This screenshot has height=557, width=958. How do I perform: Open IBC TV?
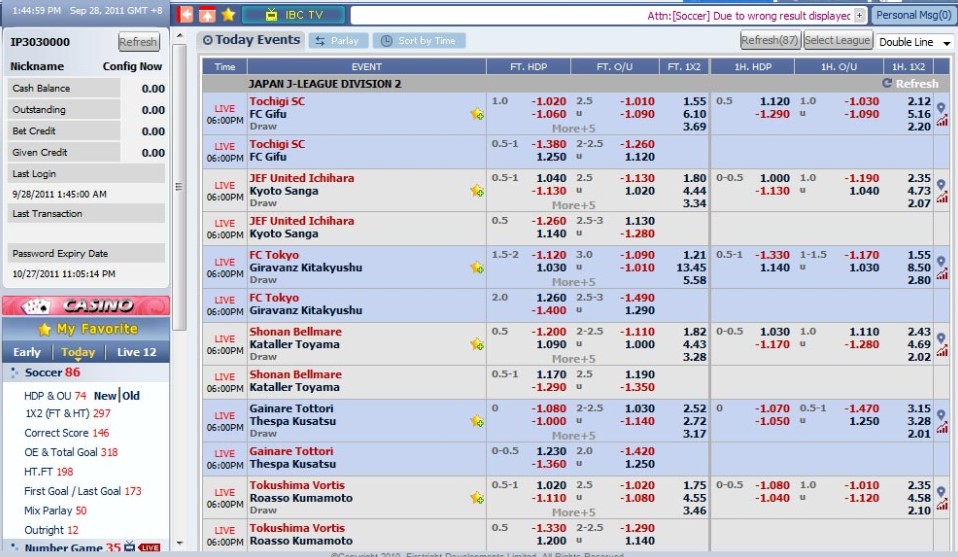(x=293, y=15)
